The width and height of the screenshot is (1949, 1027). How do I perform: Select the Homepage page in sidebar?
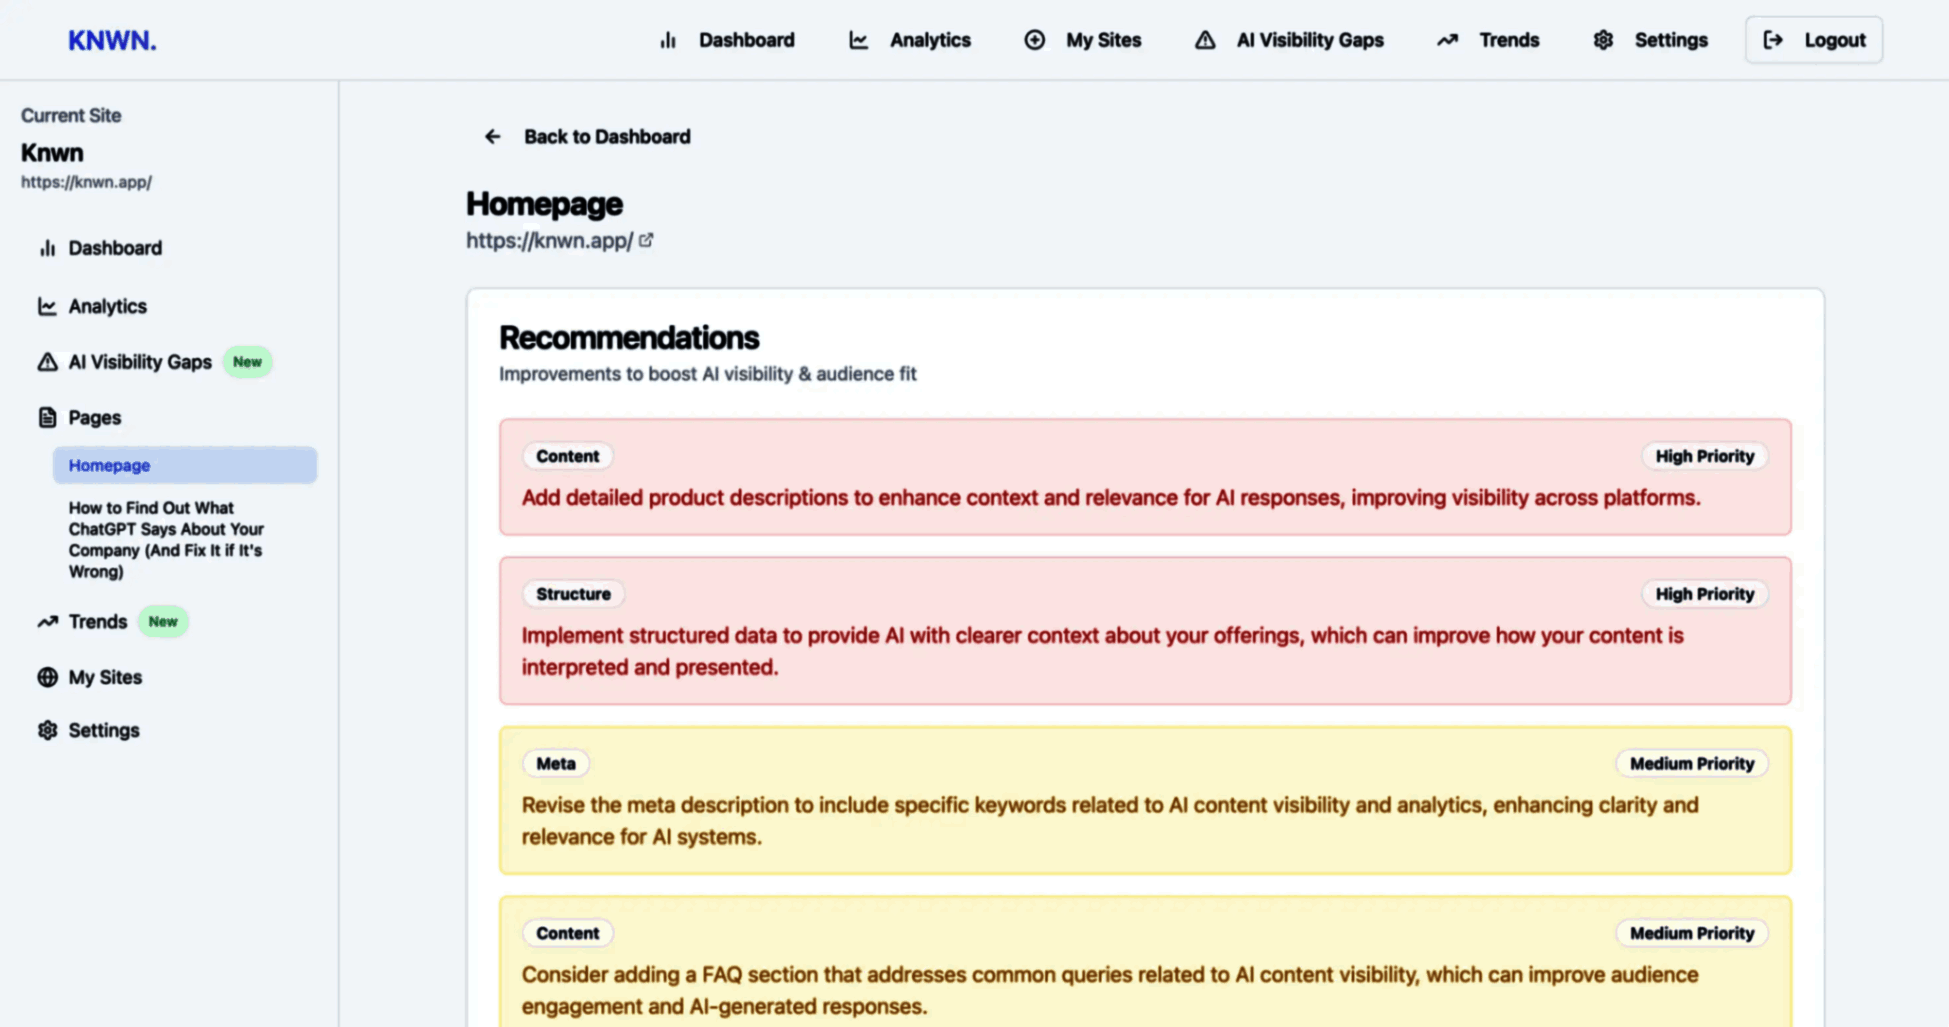pyautogui.click(x=110, y=465)
